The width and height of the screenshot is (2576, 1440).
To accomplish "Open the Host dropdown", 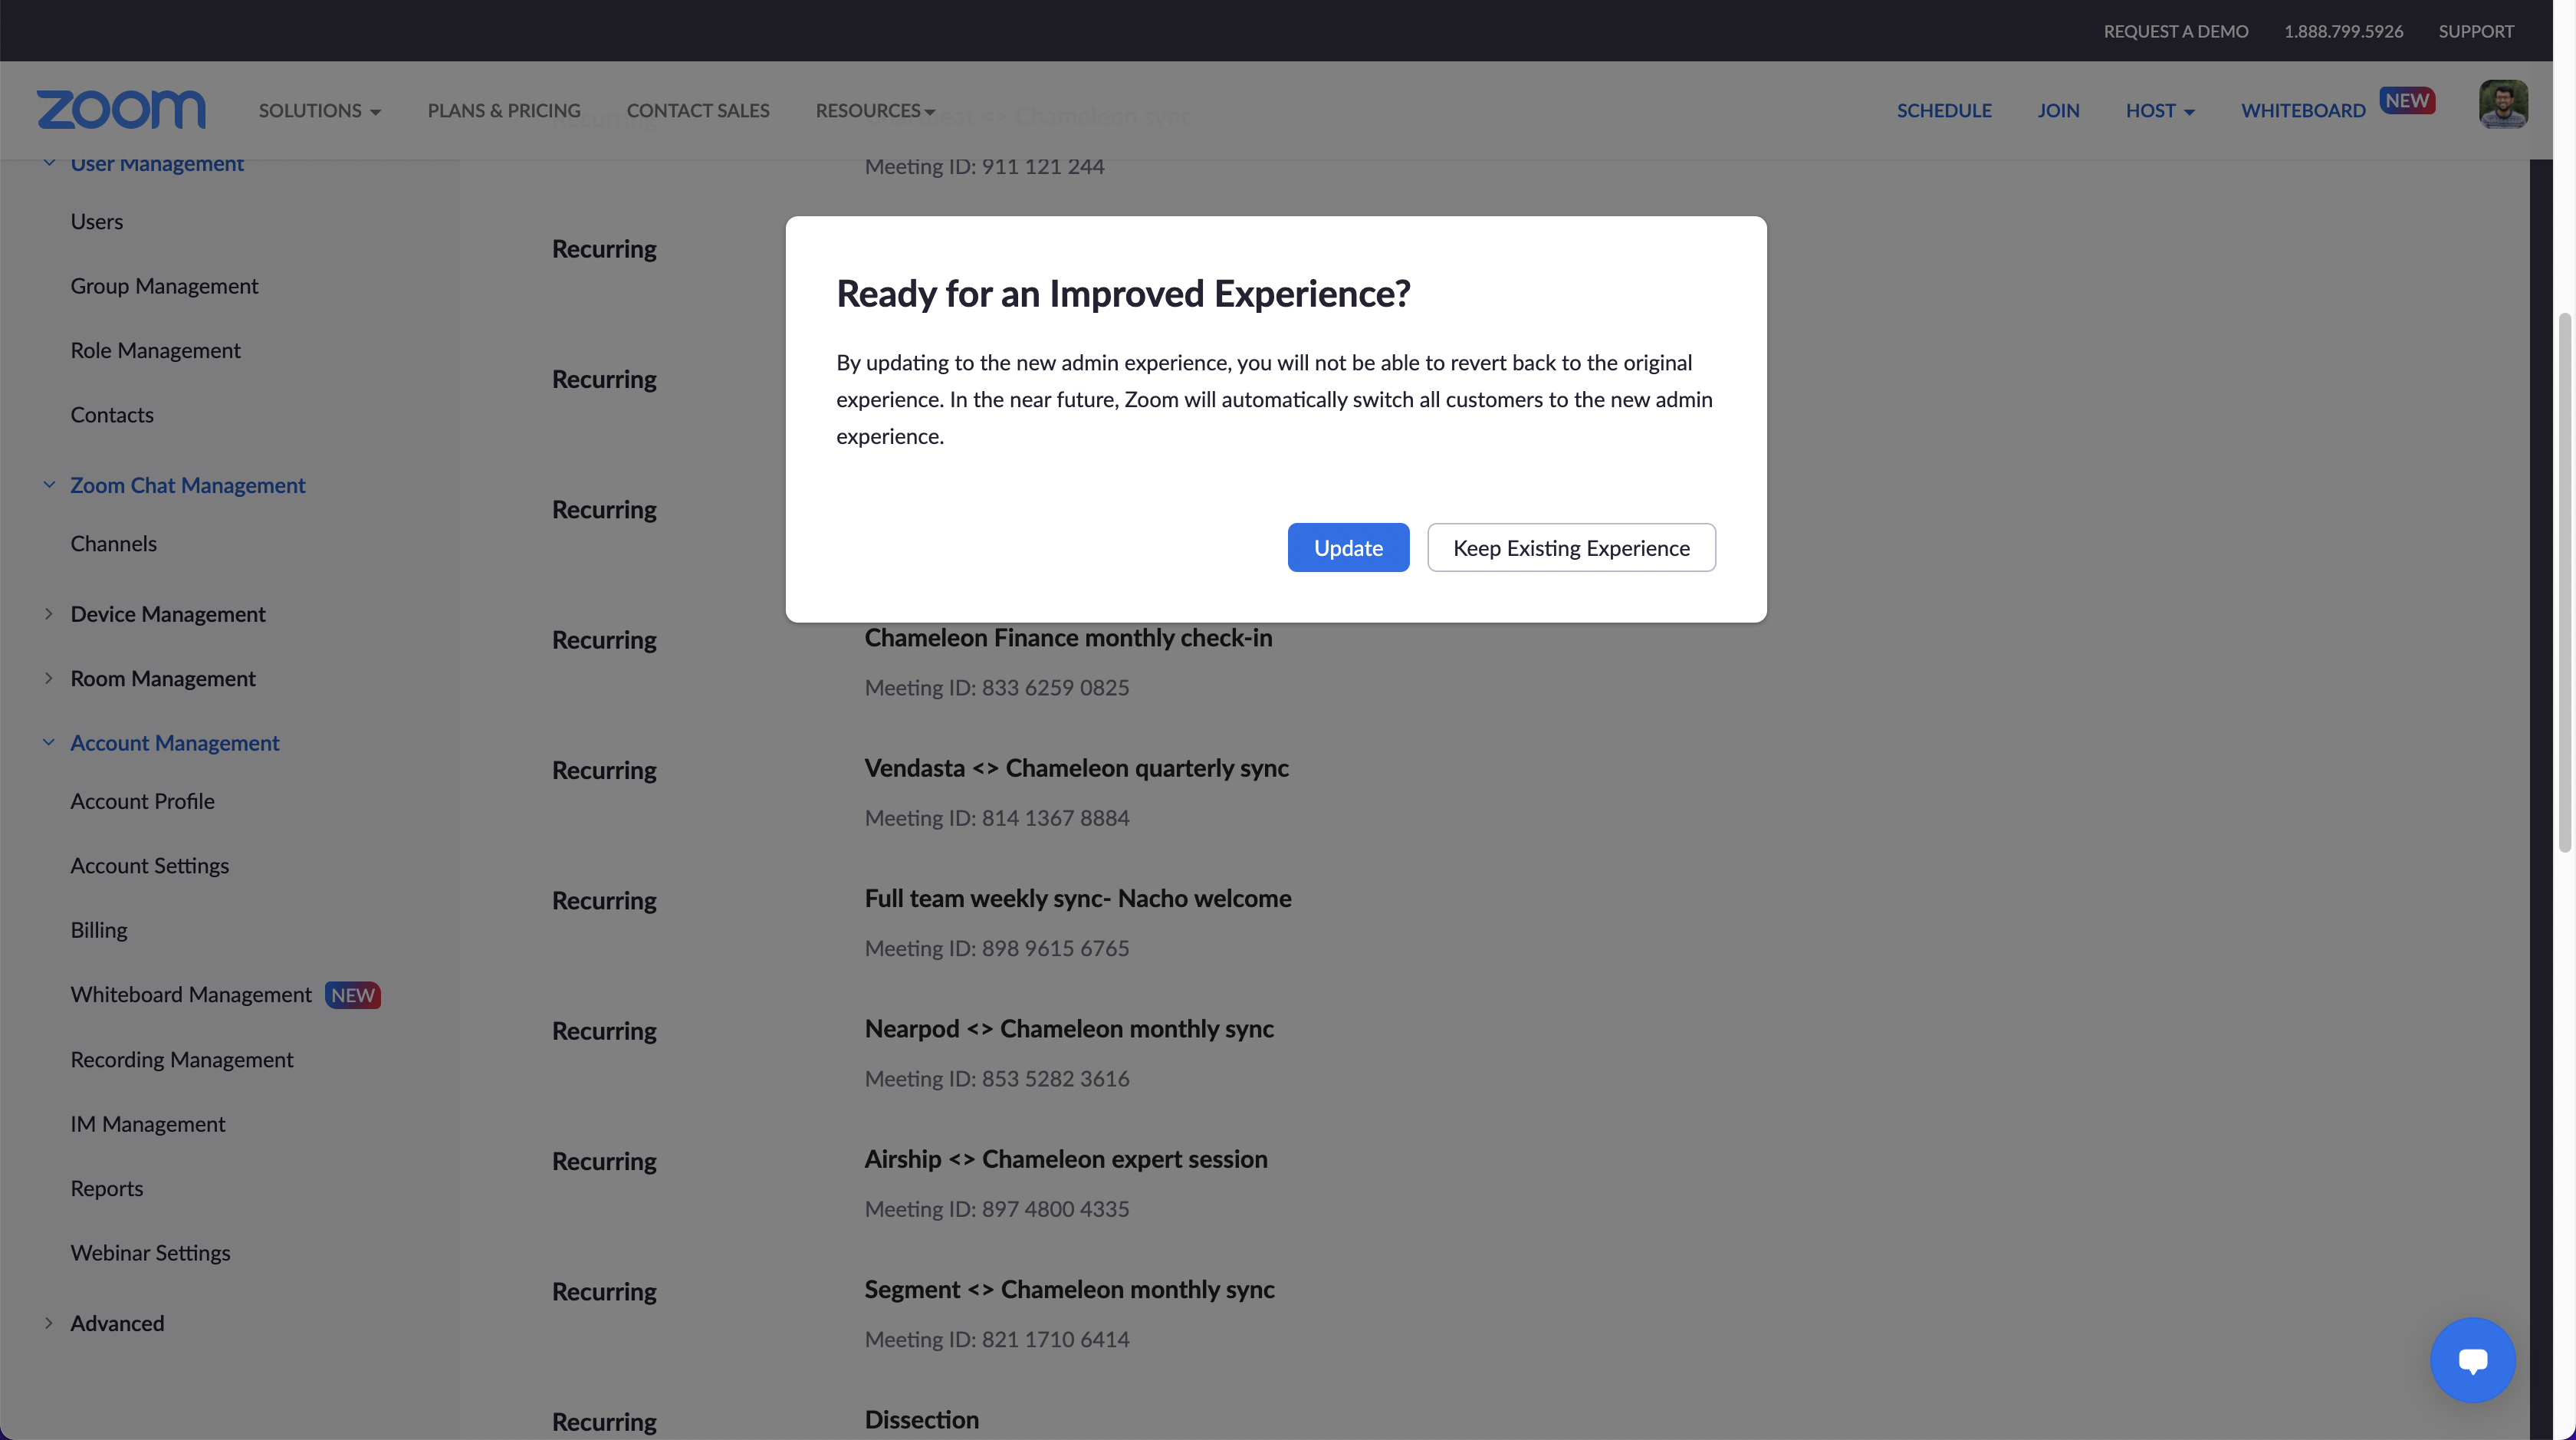I will click(2160, 110).
